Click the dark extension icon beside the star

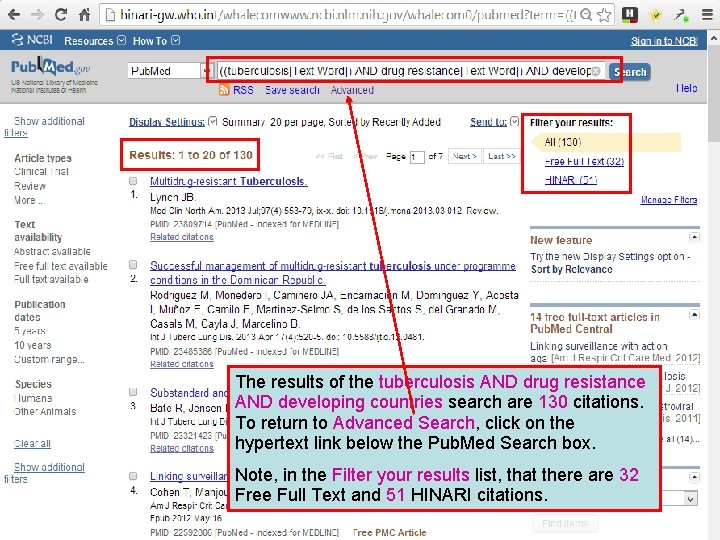click(630, 15)
